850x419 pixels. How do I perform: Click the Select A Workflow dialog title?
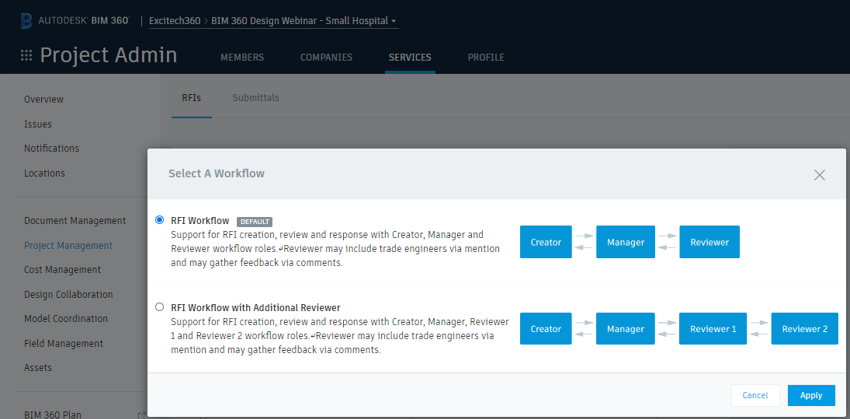pos(216,173)
